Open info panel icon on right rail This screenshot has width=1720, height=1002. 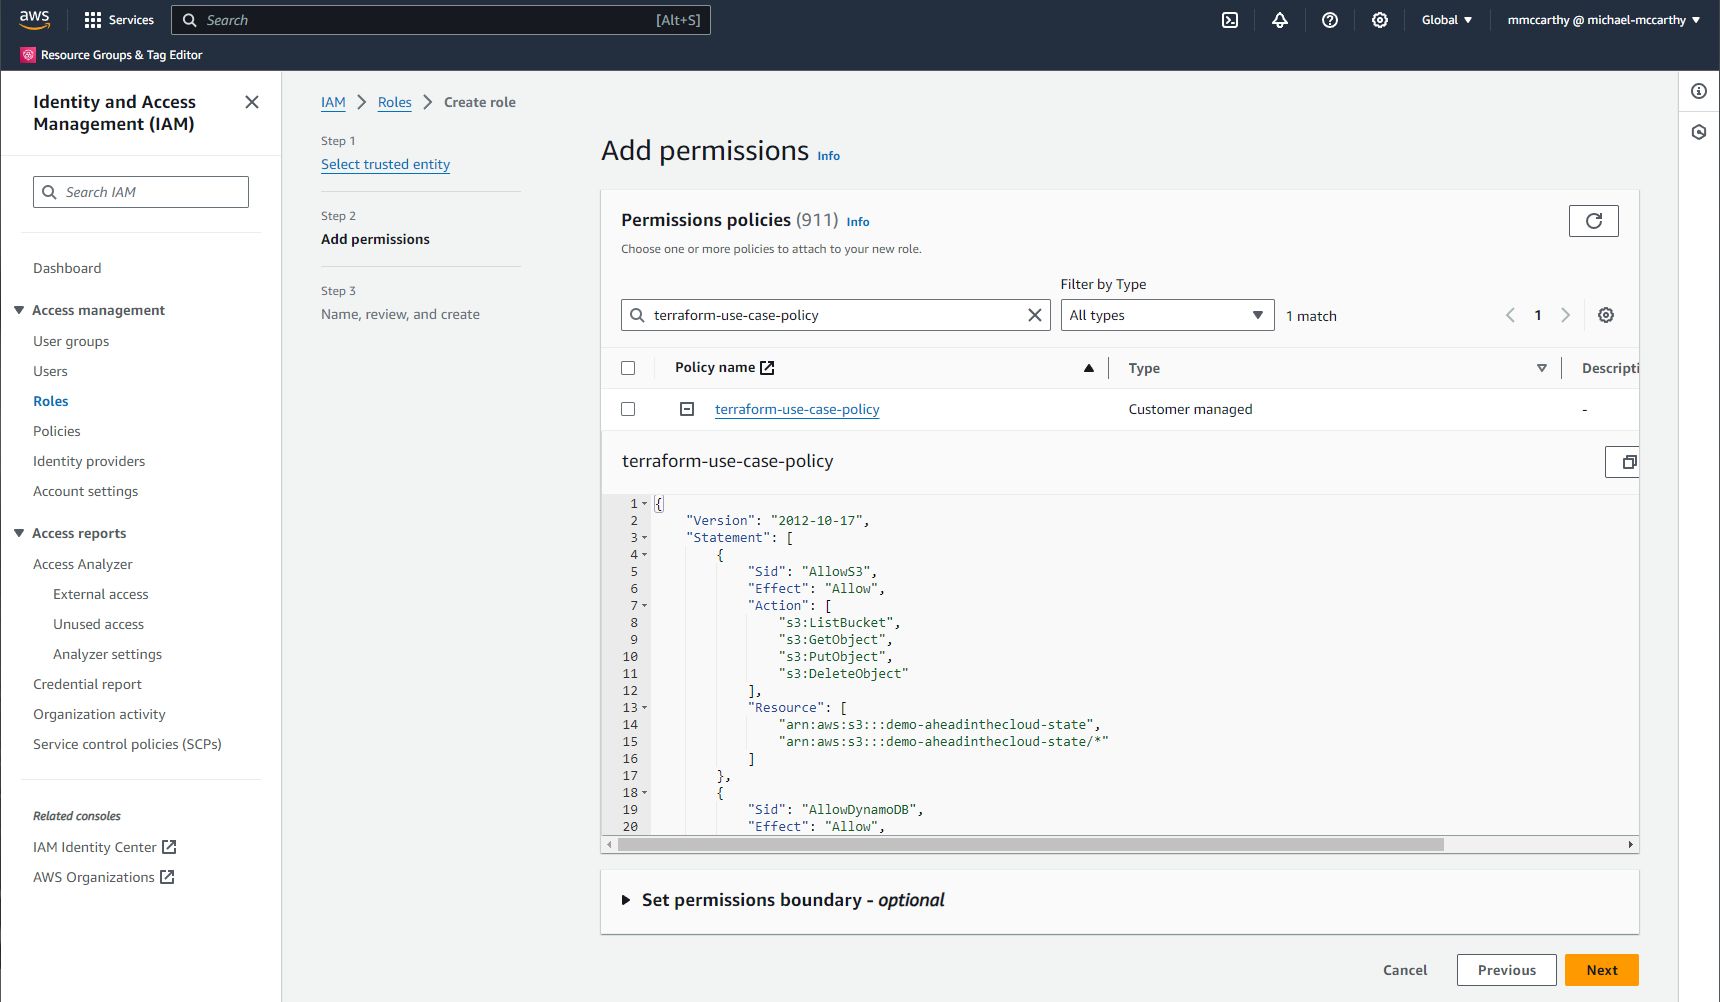click(x=1699, y=91)
